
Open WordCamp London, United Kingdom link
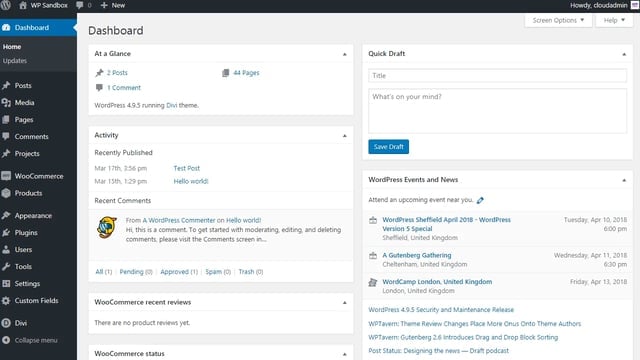coord(437,282)
